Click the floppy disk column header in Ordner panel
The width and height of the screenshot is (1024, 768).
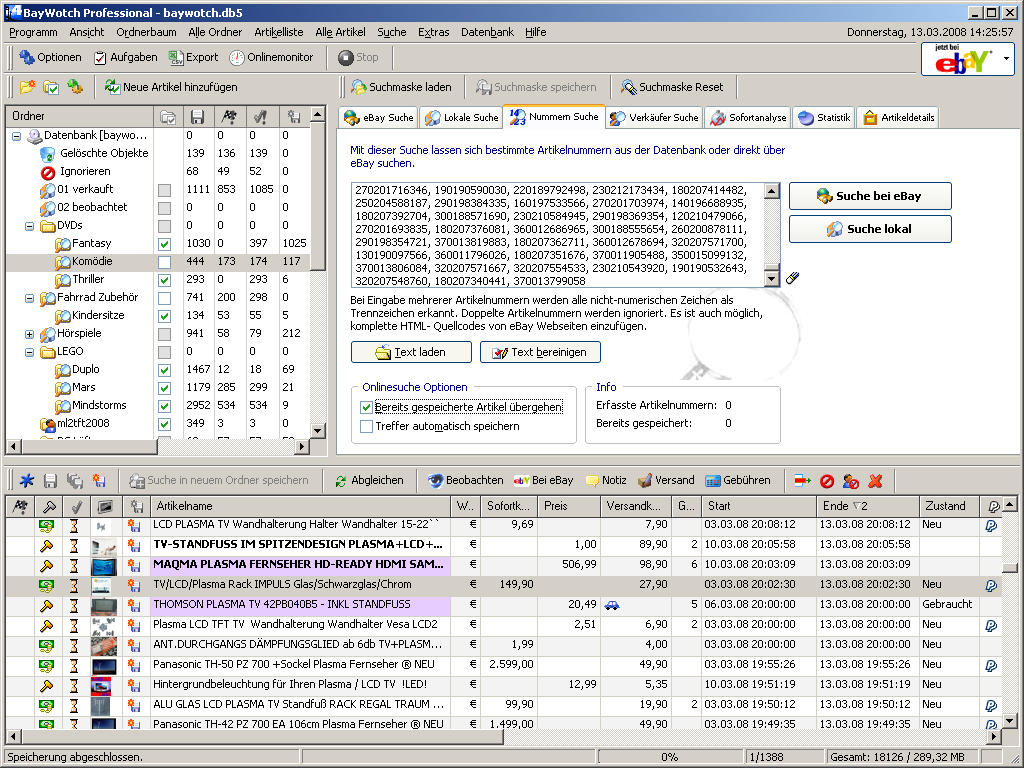tap(197, 116)
